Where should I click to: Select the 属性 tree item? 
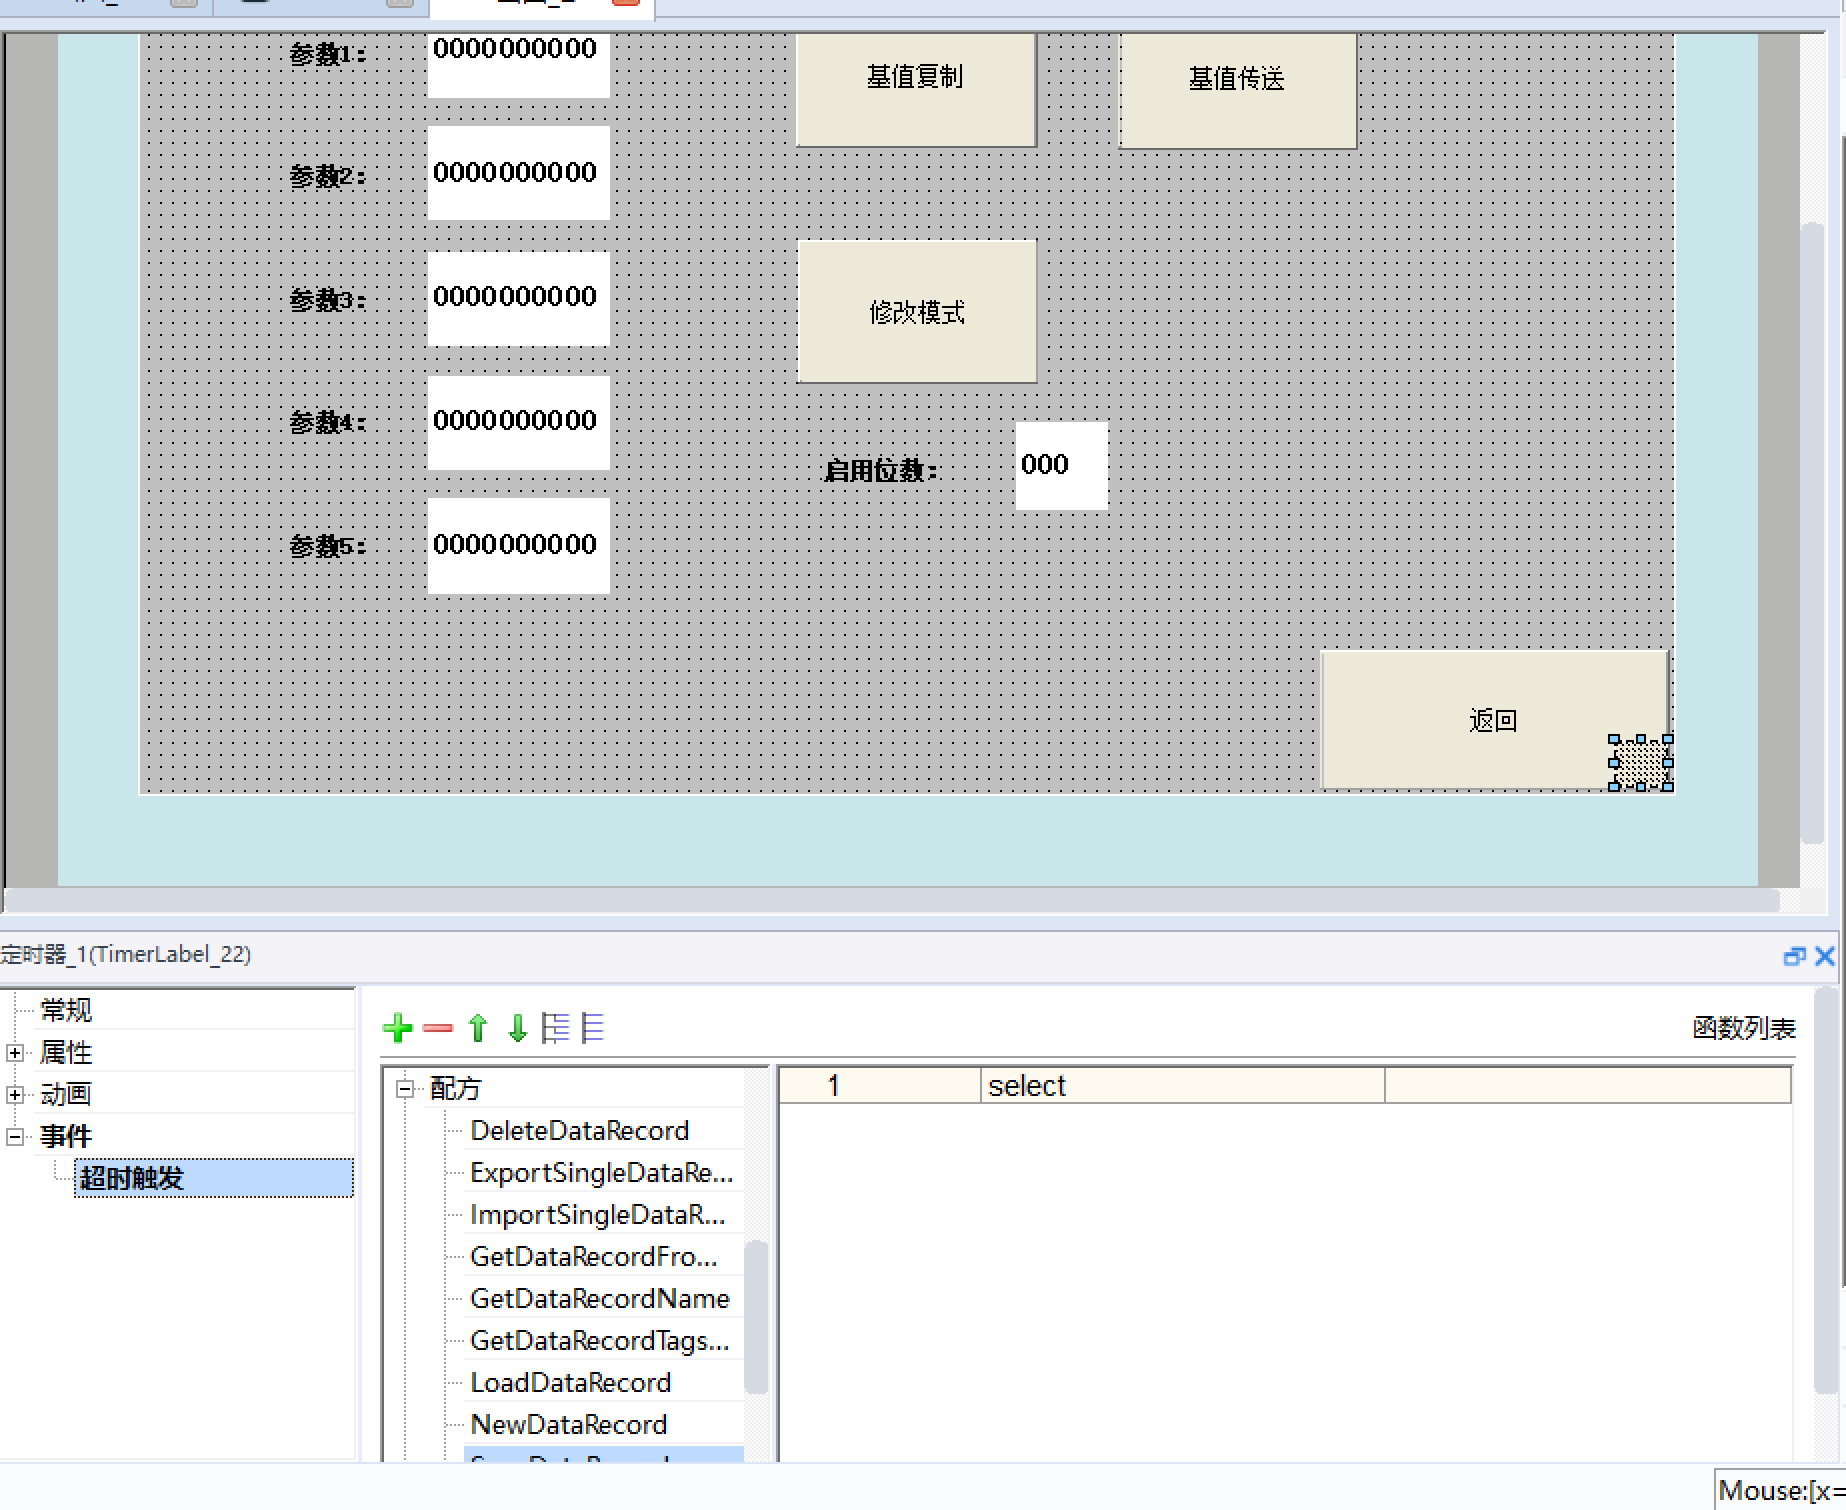tap(66, 1052)
